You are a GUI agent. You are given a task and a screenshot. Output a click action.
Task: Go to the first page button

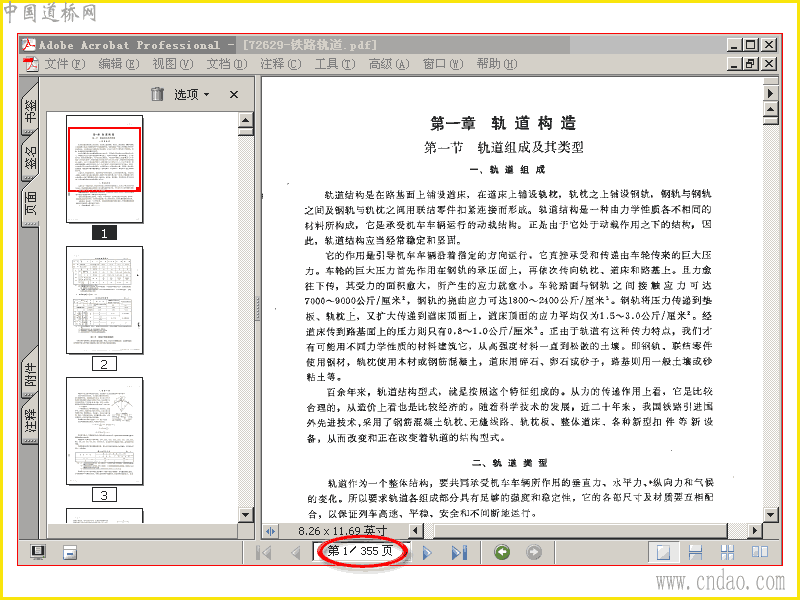tap(263, 553)
